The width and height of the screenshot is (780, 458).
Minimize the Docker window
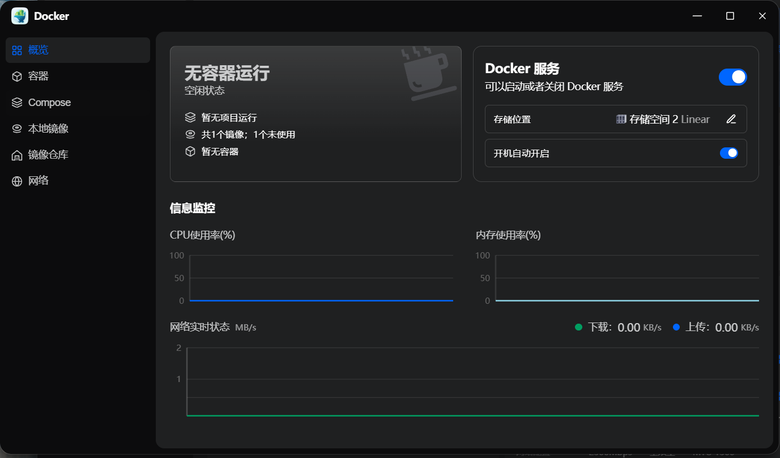tap(697, 16)
